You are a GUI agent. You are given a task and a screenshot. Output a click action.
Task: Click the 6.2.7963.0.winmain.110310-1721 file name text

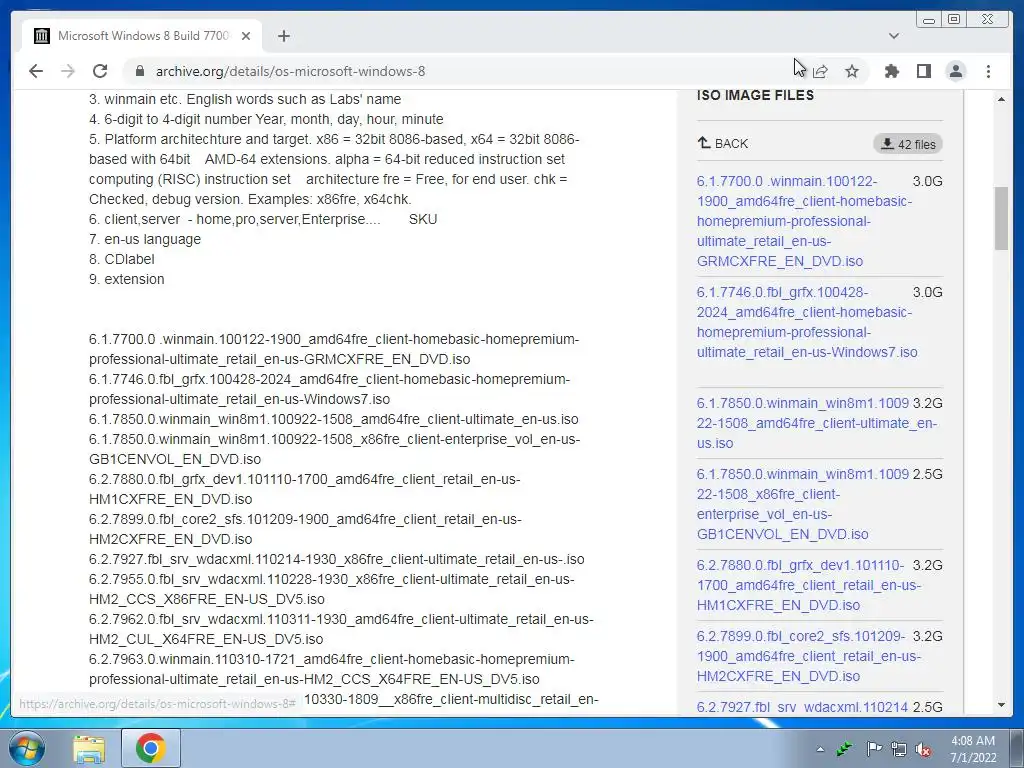[332, 669]
